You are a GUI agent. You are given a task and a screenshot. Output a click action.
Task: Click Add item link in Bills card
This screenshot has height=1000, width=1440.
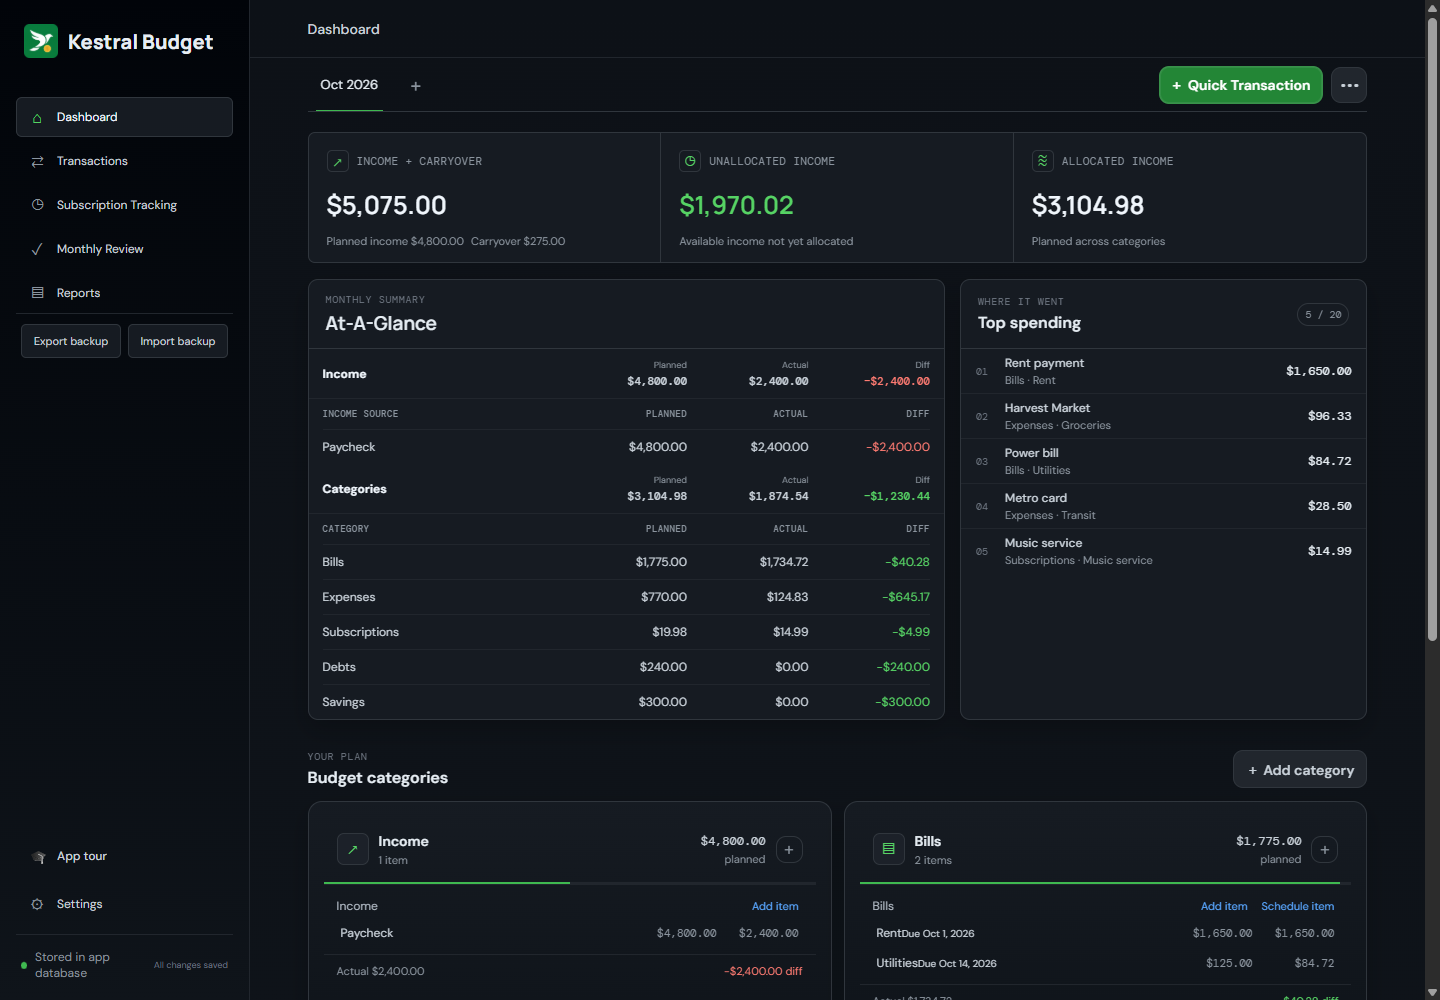[x=1224, y=907]
